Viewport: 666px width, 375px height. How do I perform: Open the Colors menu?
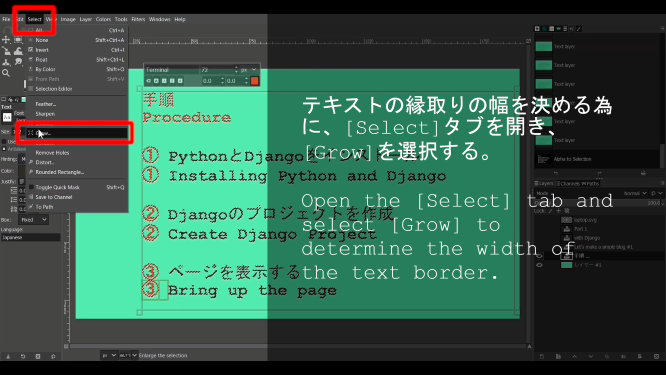103,19
